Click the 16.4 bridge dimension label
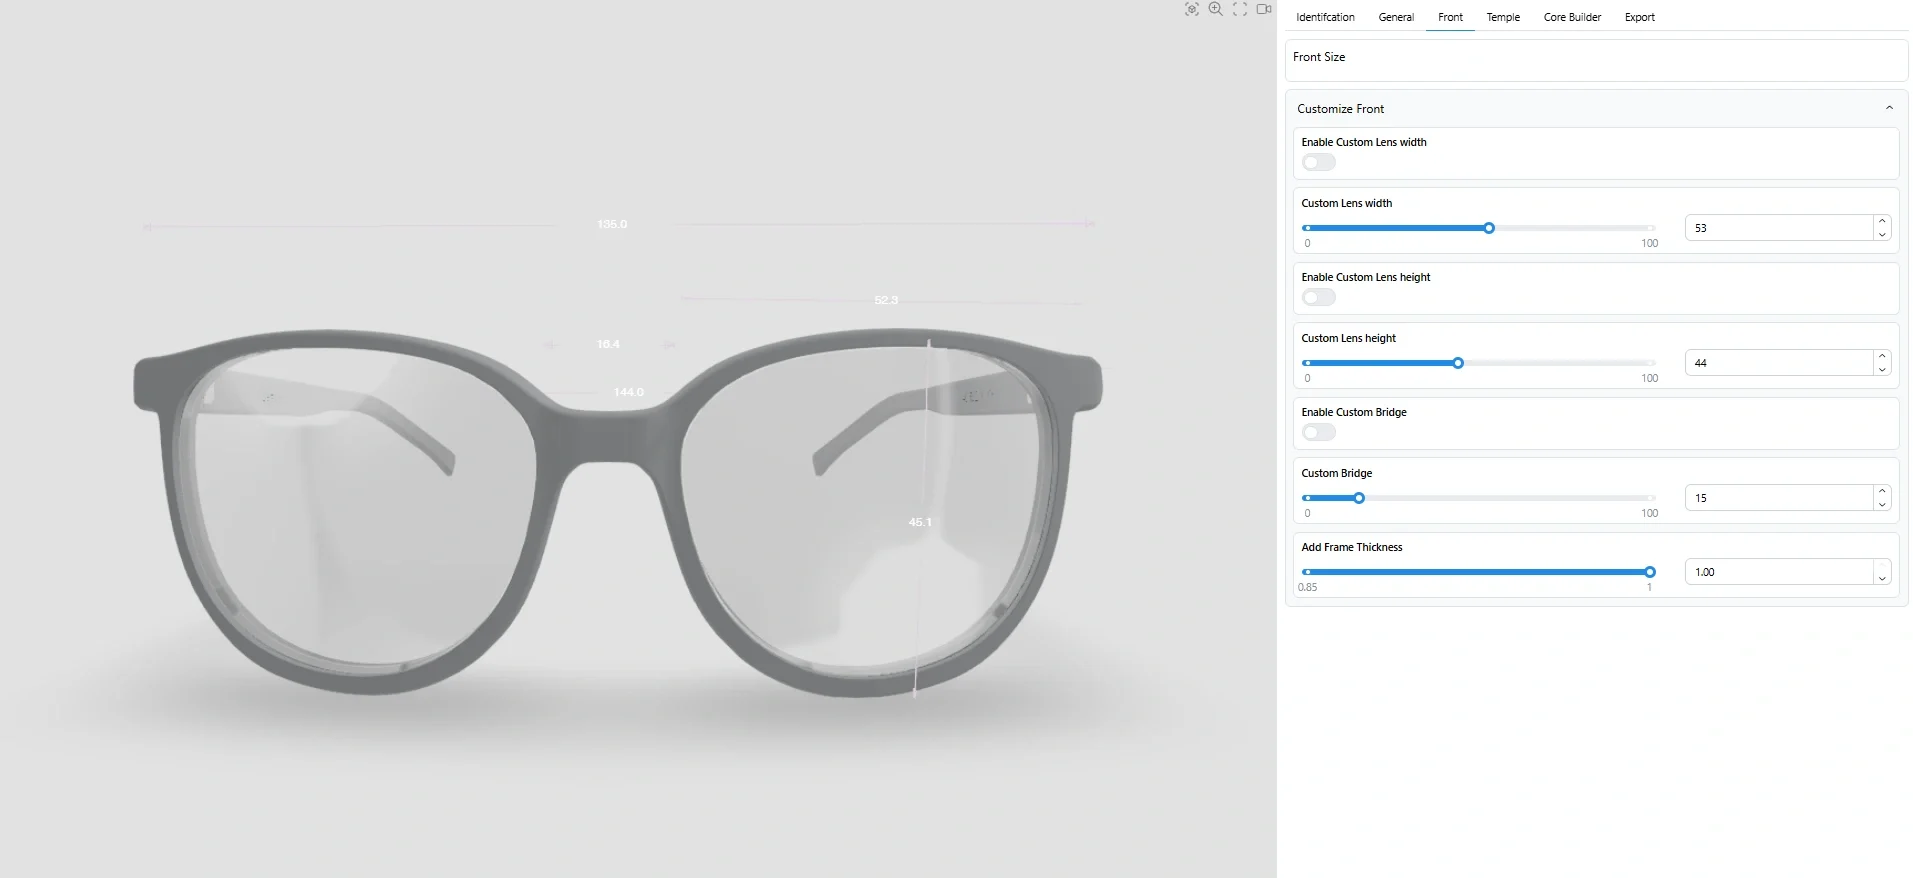The height and width of the screenshot is (878, 1913). click(608, 344)
